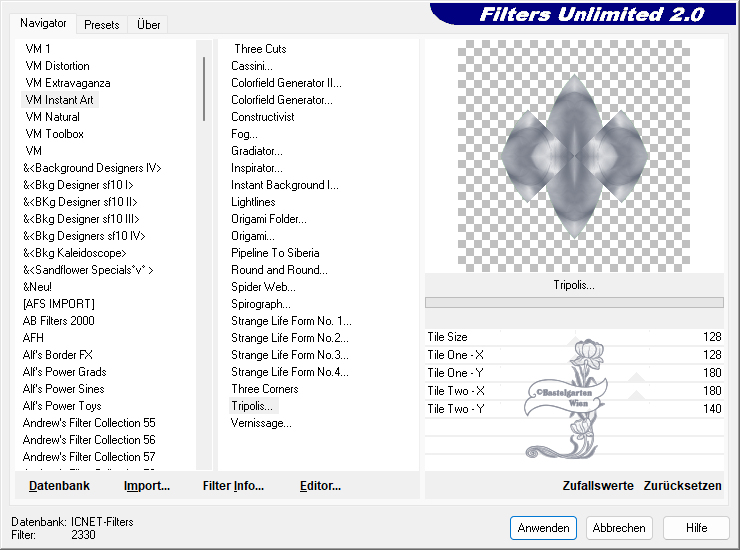The image size is (740, 550).
Task: Open Hilfe for help
Action: pos(696,528)
